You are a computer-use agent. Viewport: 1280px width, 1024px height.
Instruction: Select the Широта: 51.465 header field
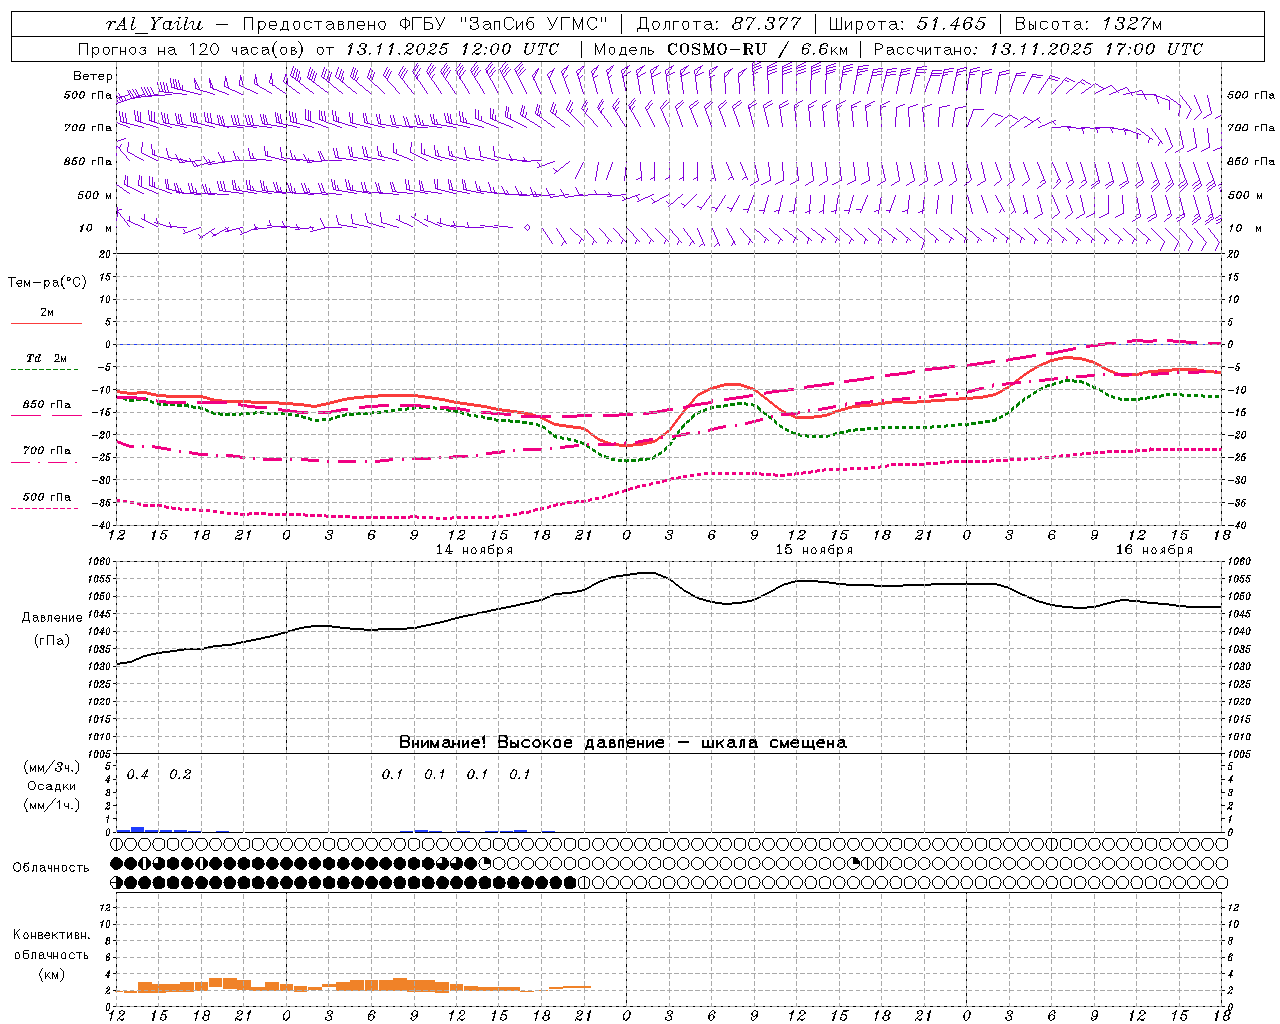click(907, 24)
